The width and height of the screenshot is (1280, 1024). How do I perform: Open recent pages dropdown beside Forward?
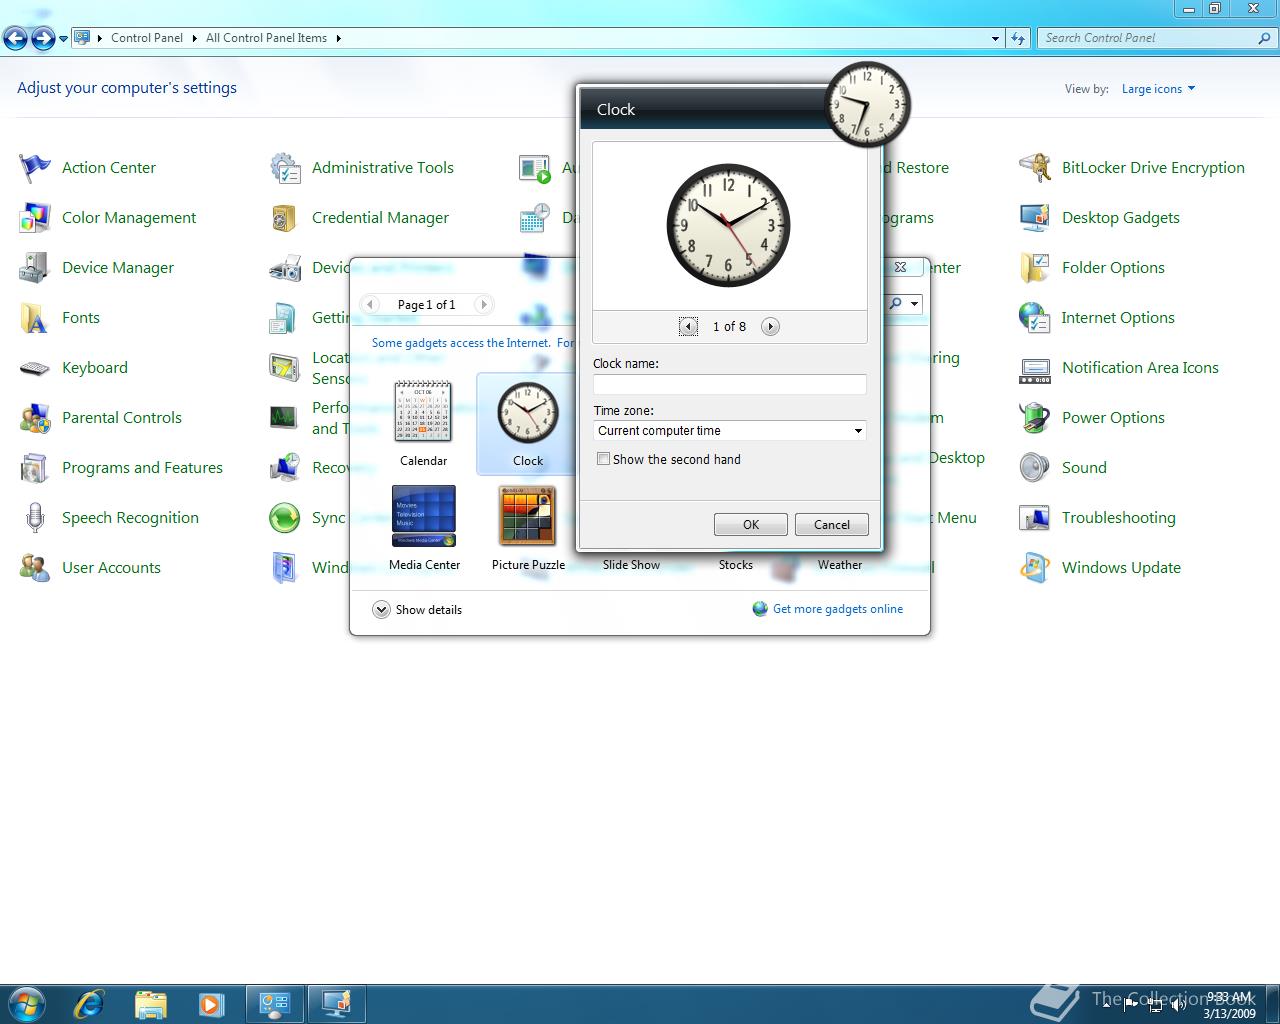coord(63,39)
